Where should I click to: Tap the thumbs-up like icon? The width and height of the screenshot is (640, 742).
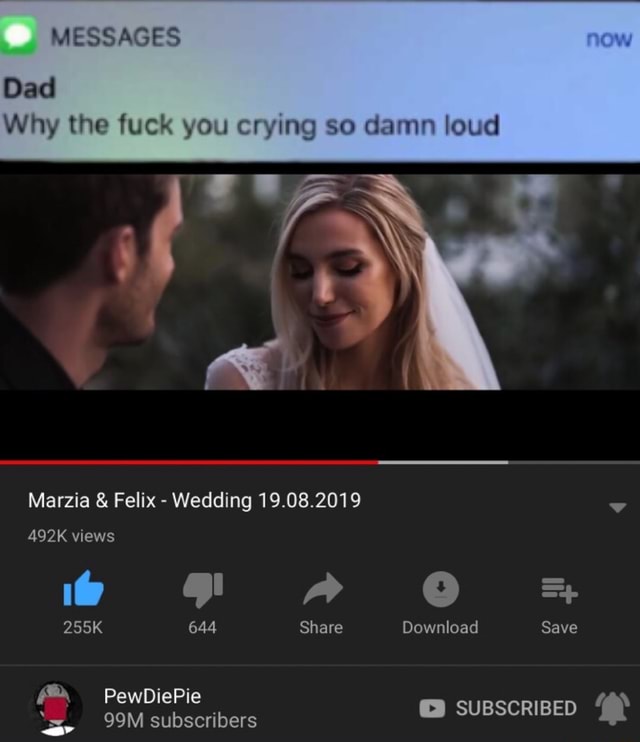coord(83,588)
